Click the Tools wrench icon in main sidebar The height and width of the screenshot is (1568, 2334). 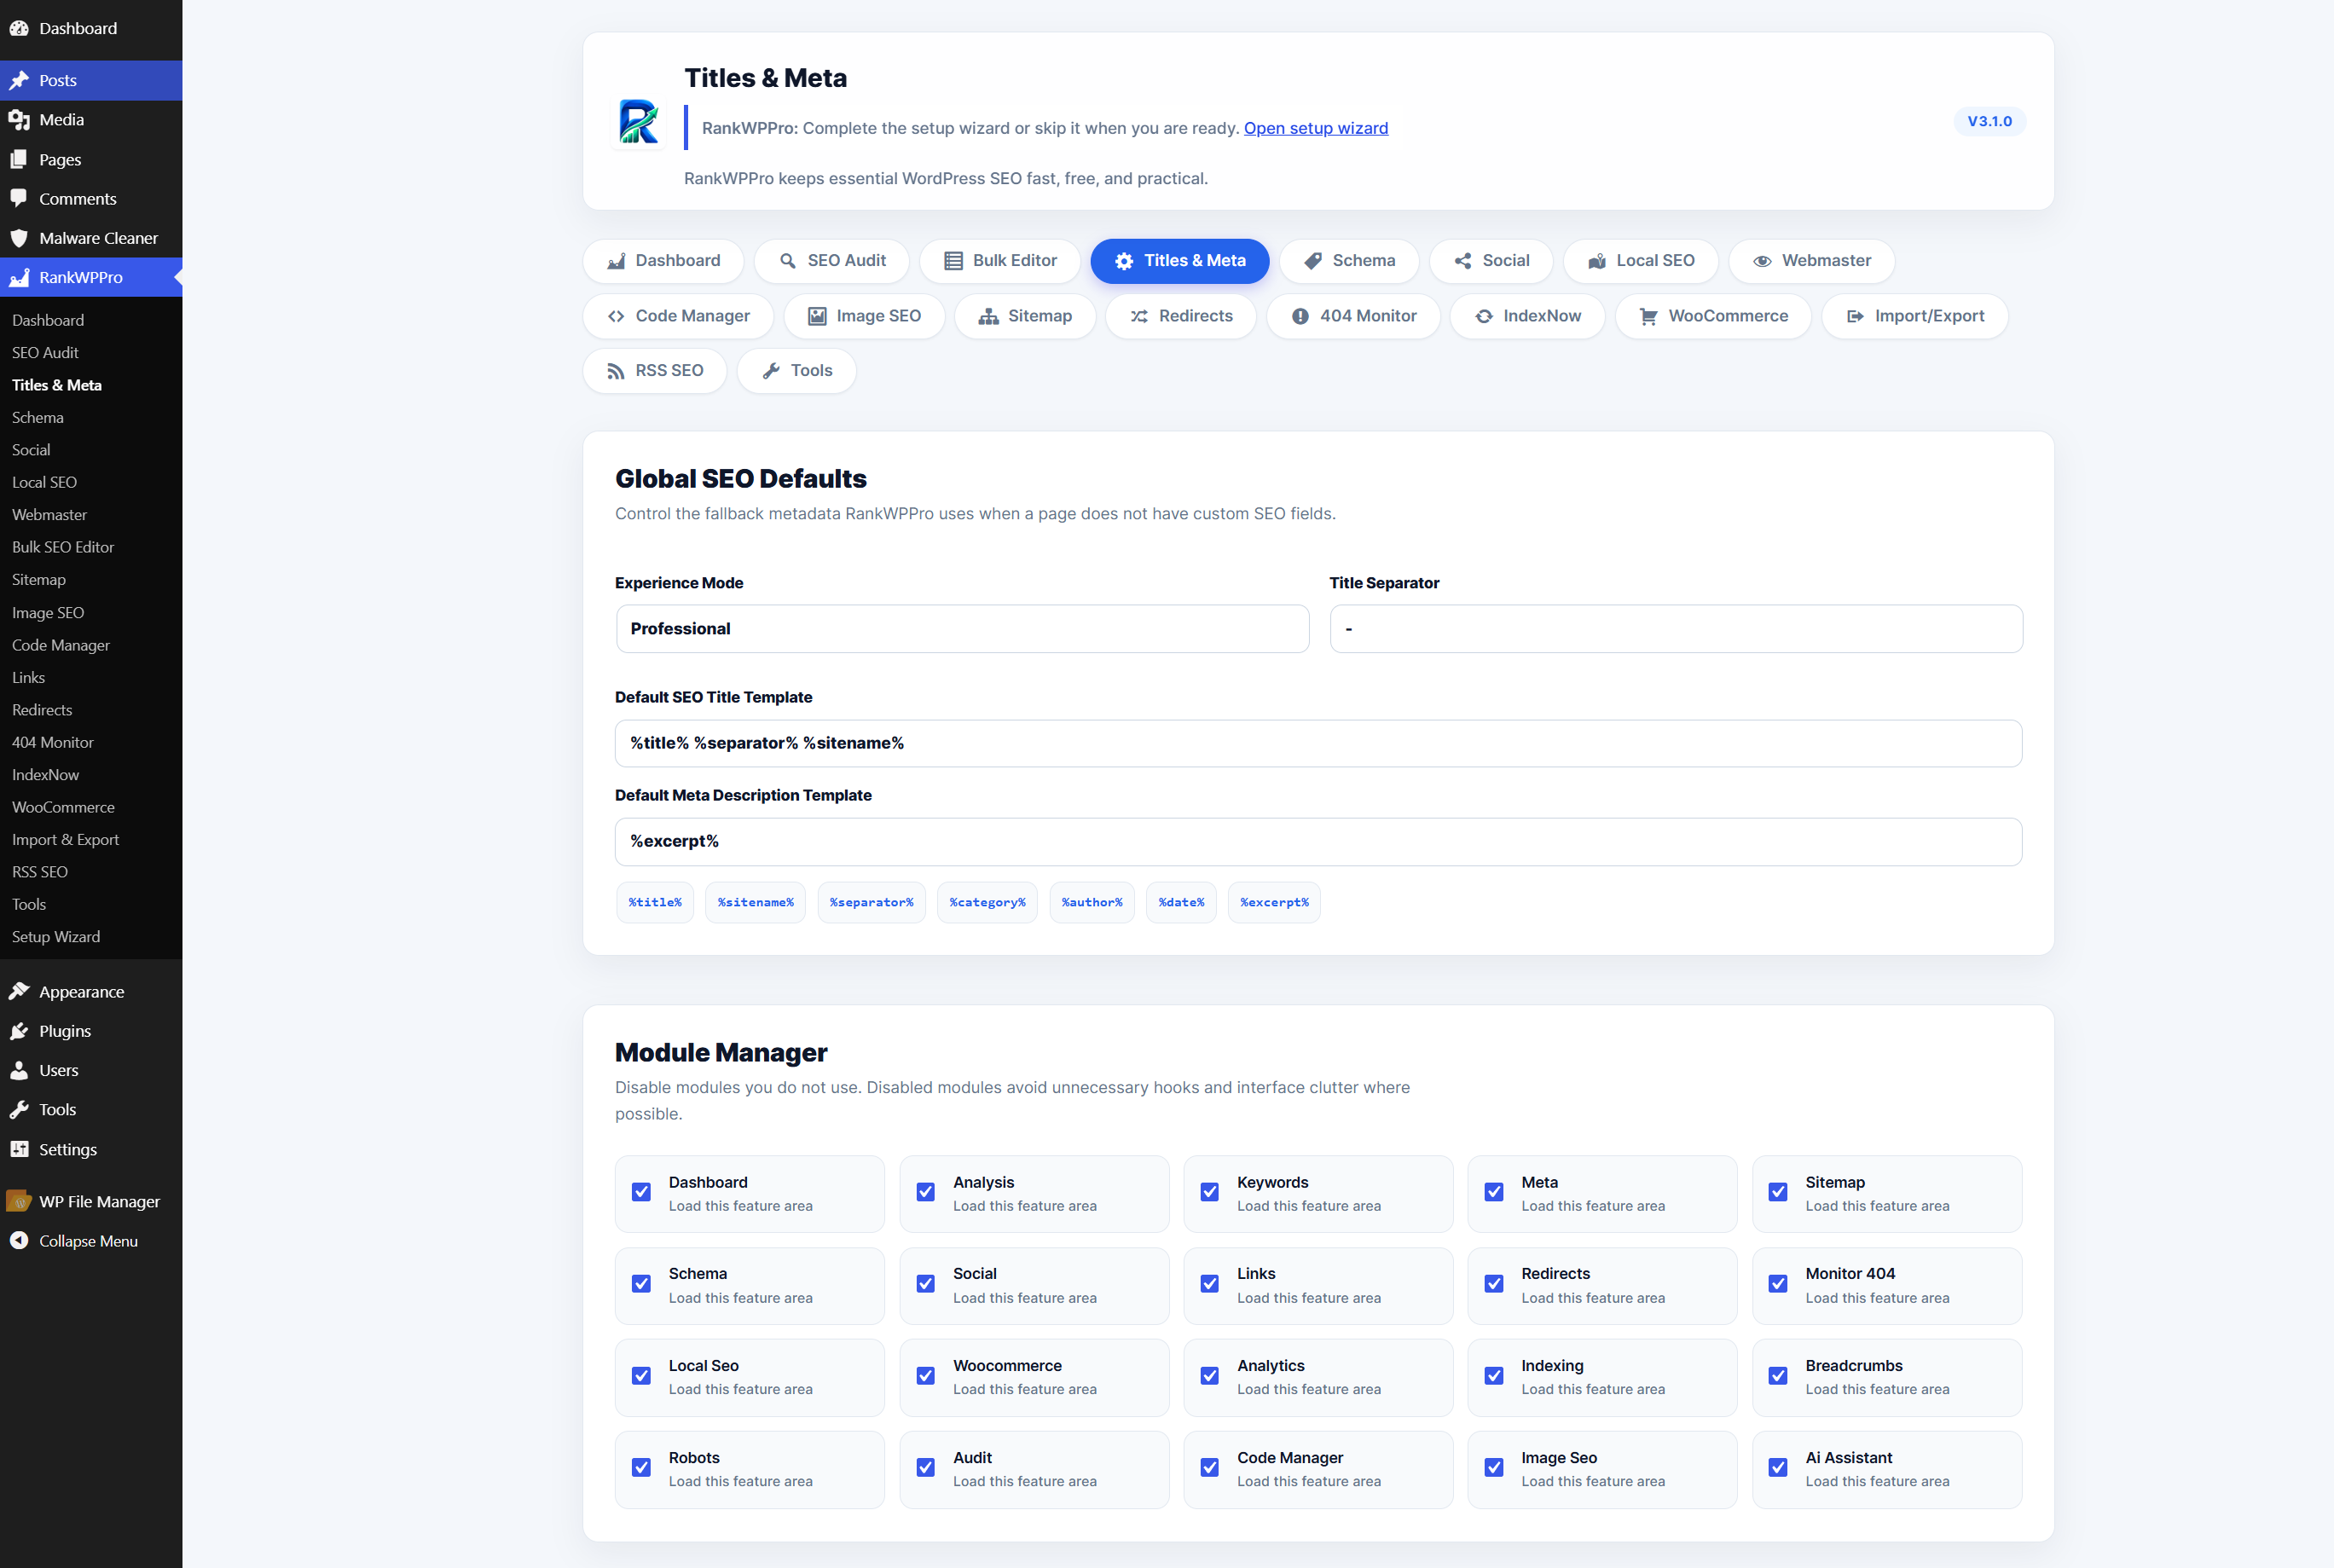[x=19, y=1109]
